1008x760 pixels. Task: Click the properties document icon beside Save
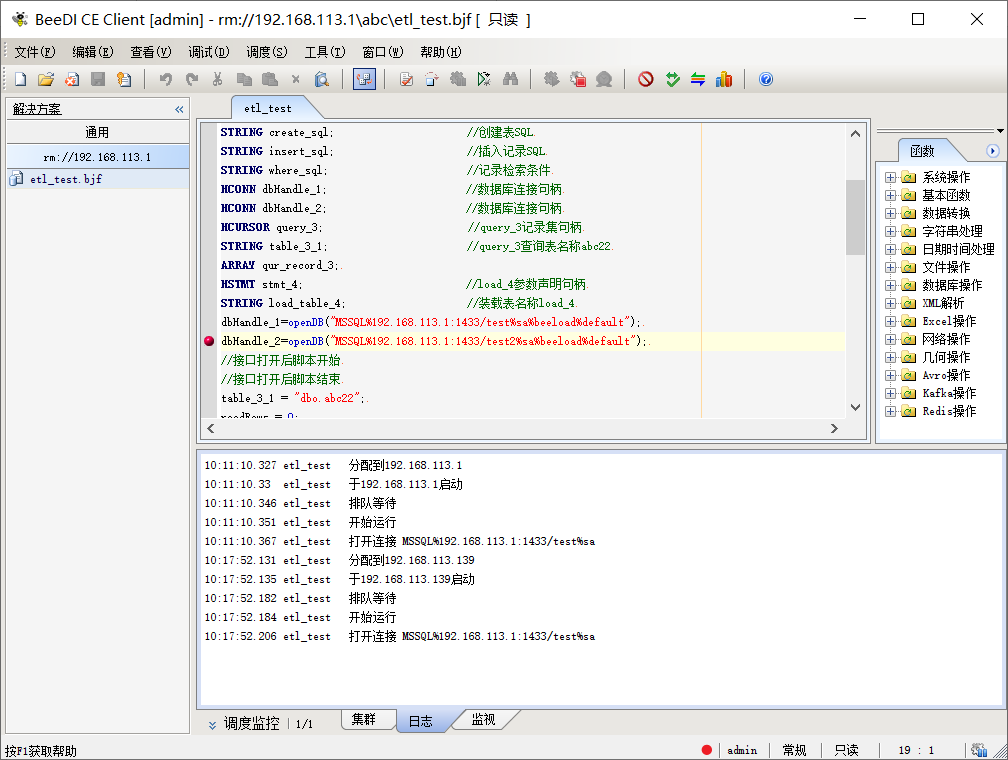click(x=123, y=79)
